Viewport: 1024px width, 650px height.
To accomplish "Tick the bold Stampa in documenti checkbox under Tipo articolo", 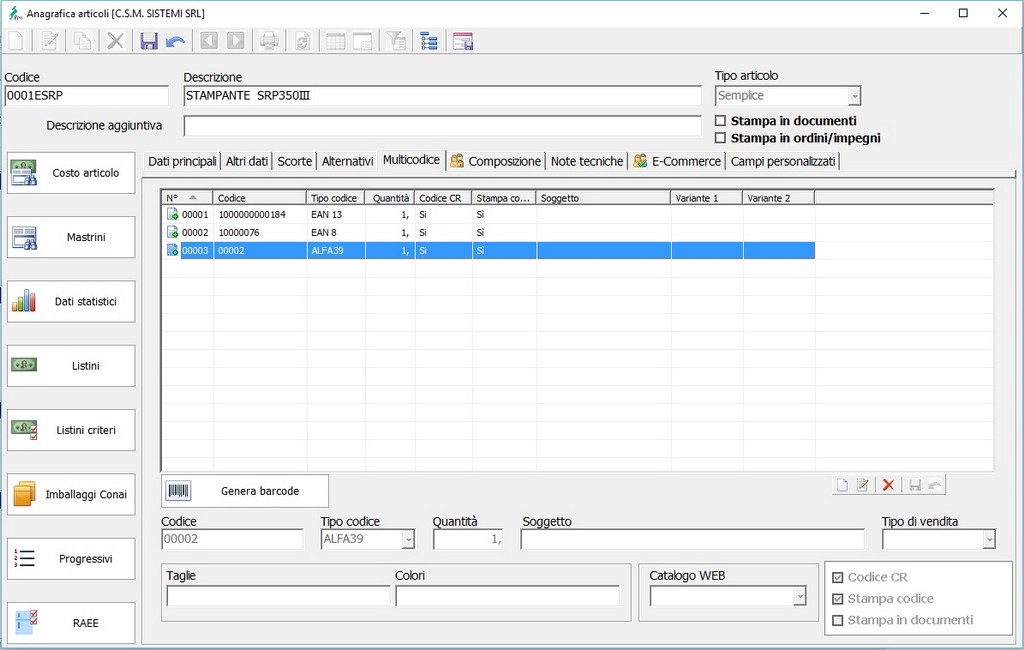I will click(x=720, y=121).
